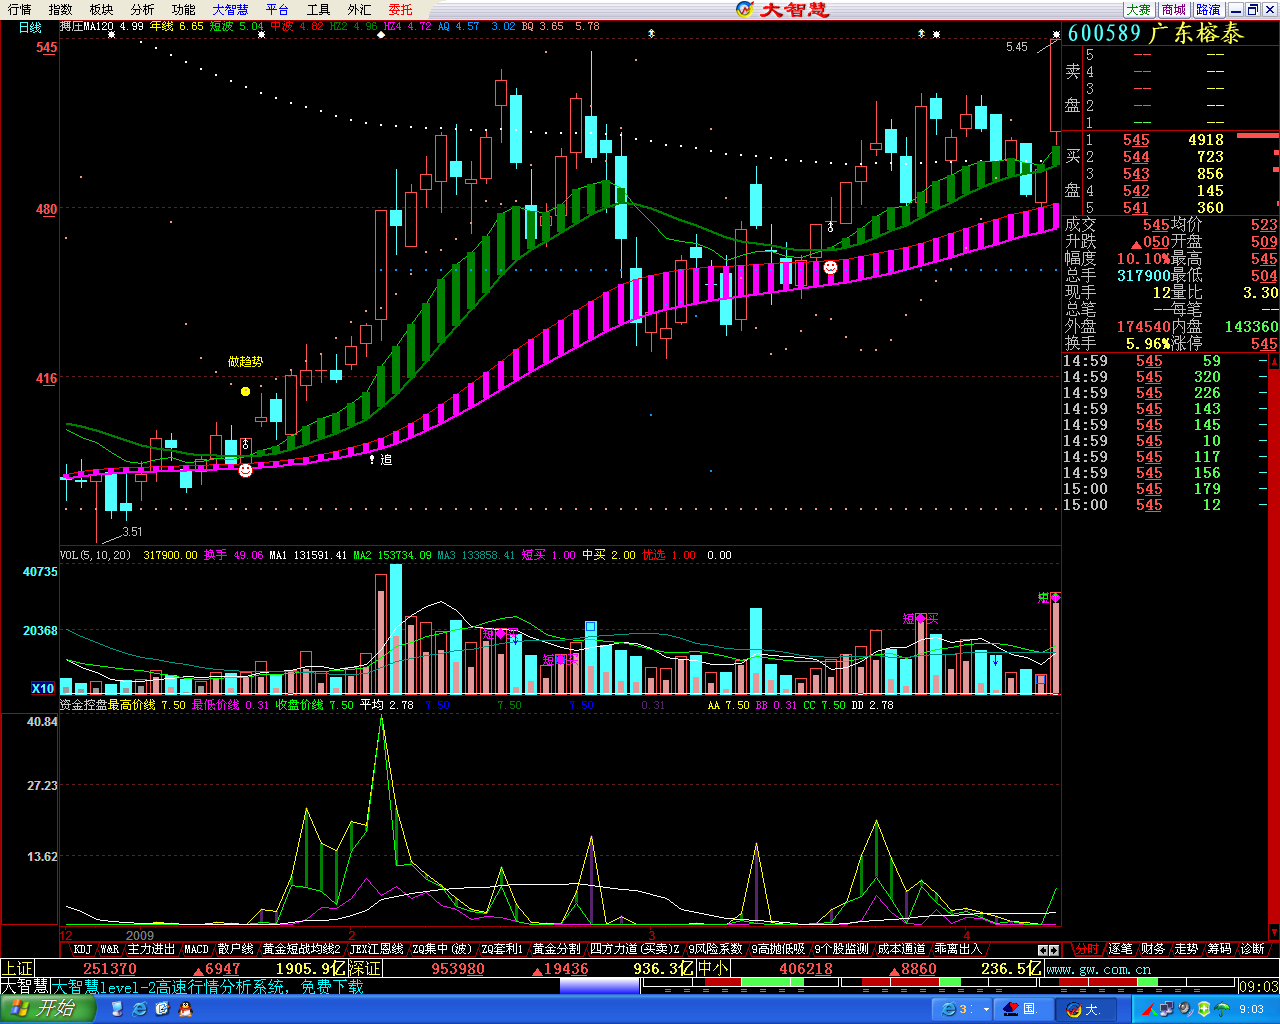Open the 分析 menu

pyautogui.click(x=143, y=9)
